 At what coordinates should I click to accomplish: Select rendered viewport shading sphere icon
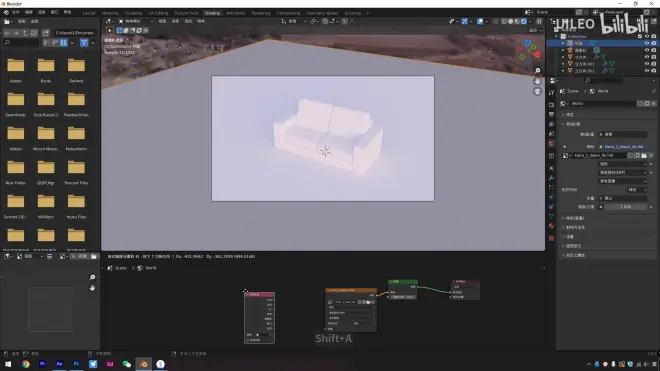(x=524, y=21)
